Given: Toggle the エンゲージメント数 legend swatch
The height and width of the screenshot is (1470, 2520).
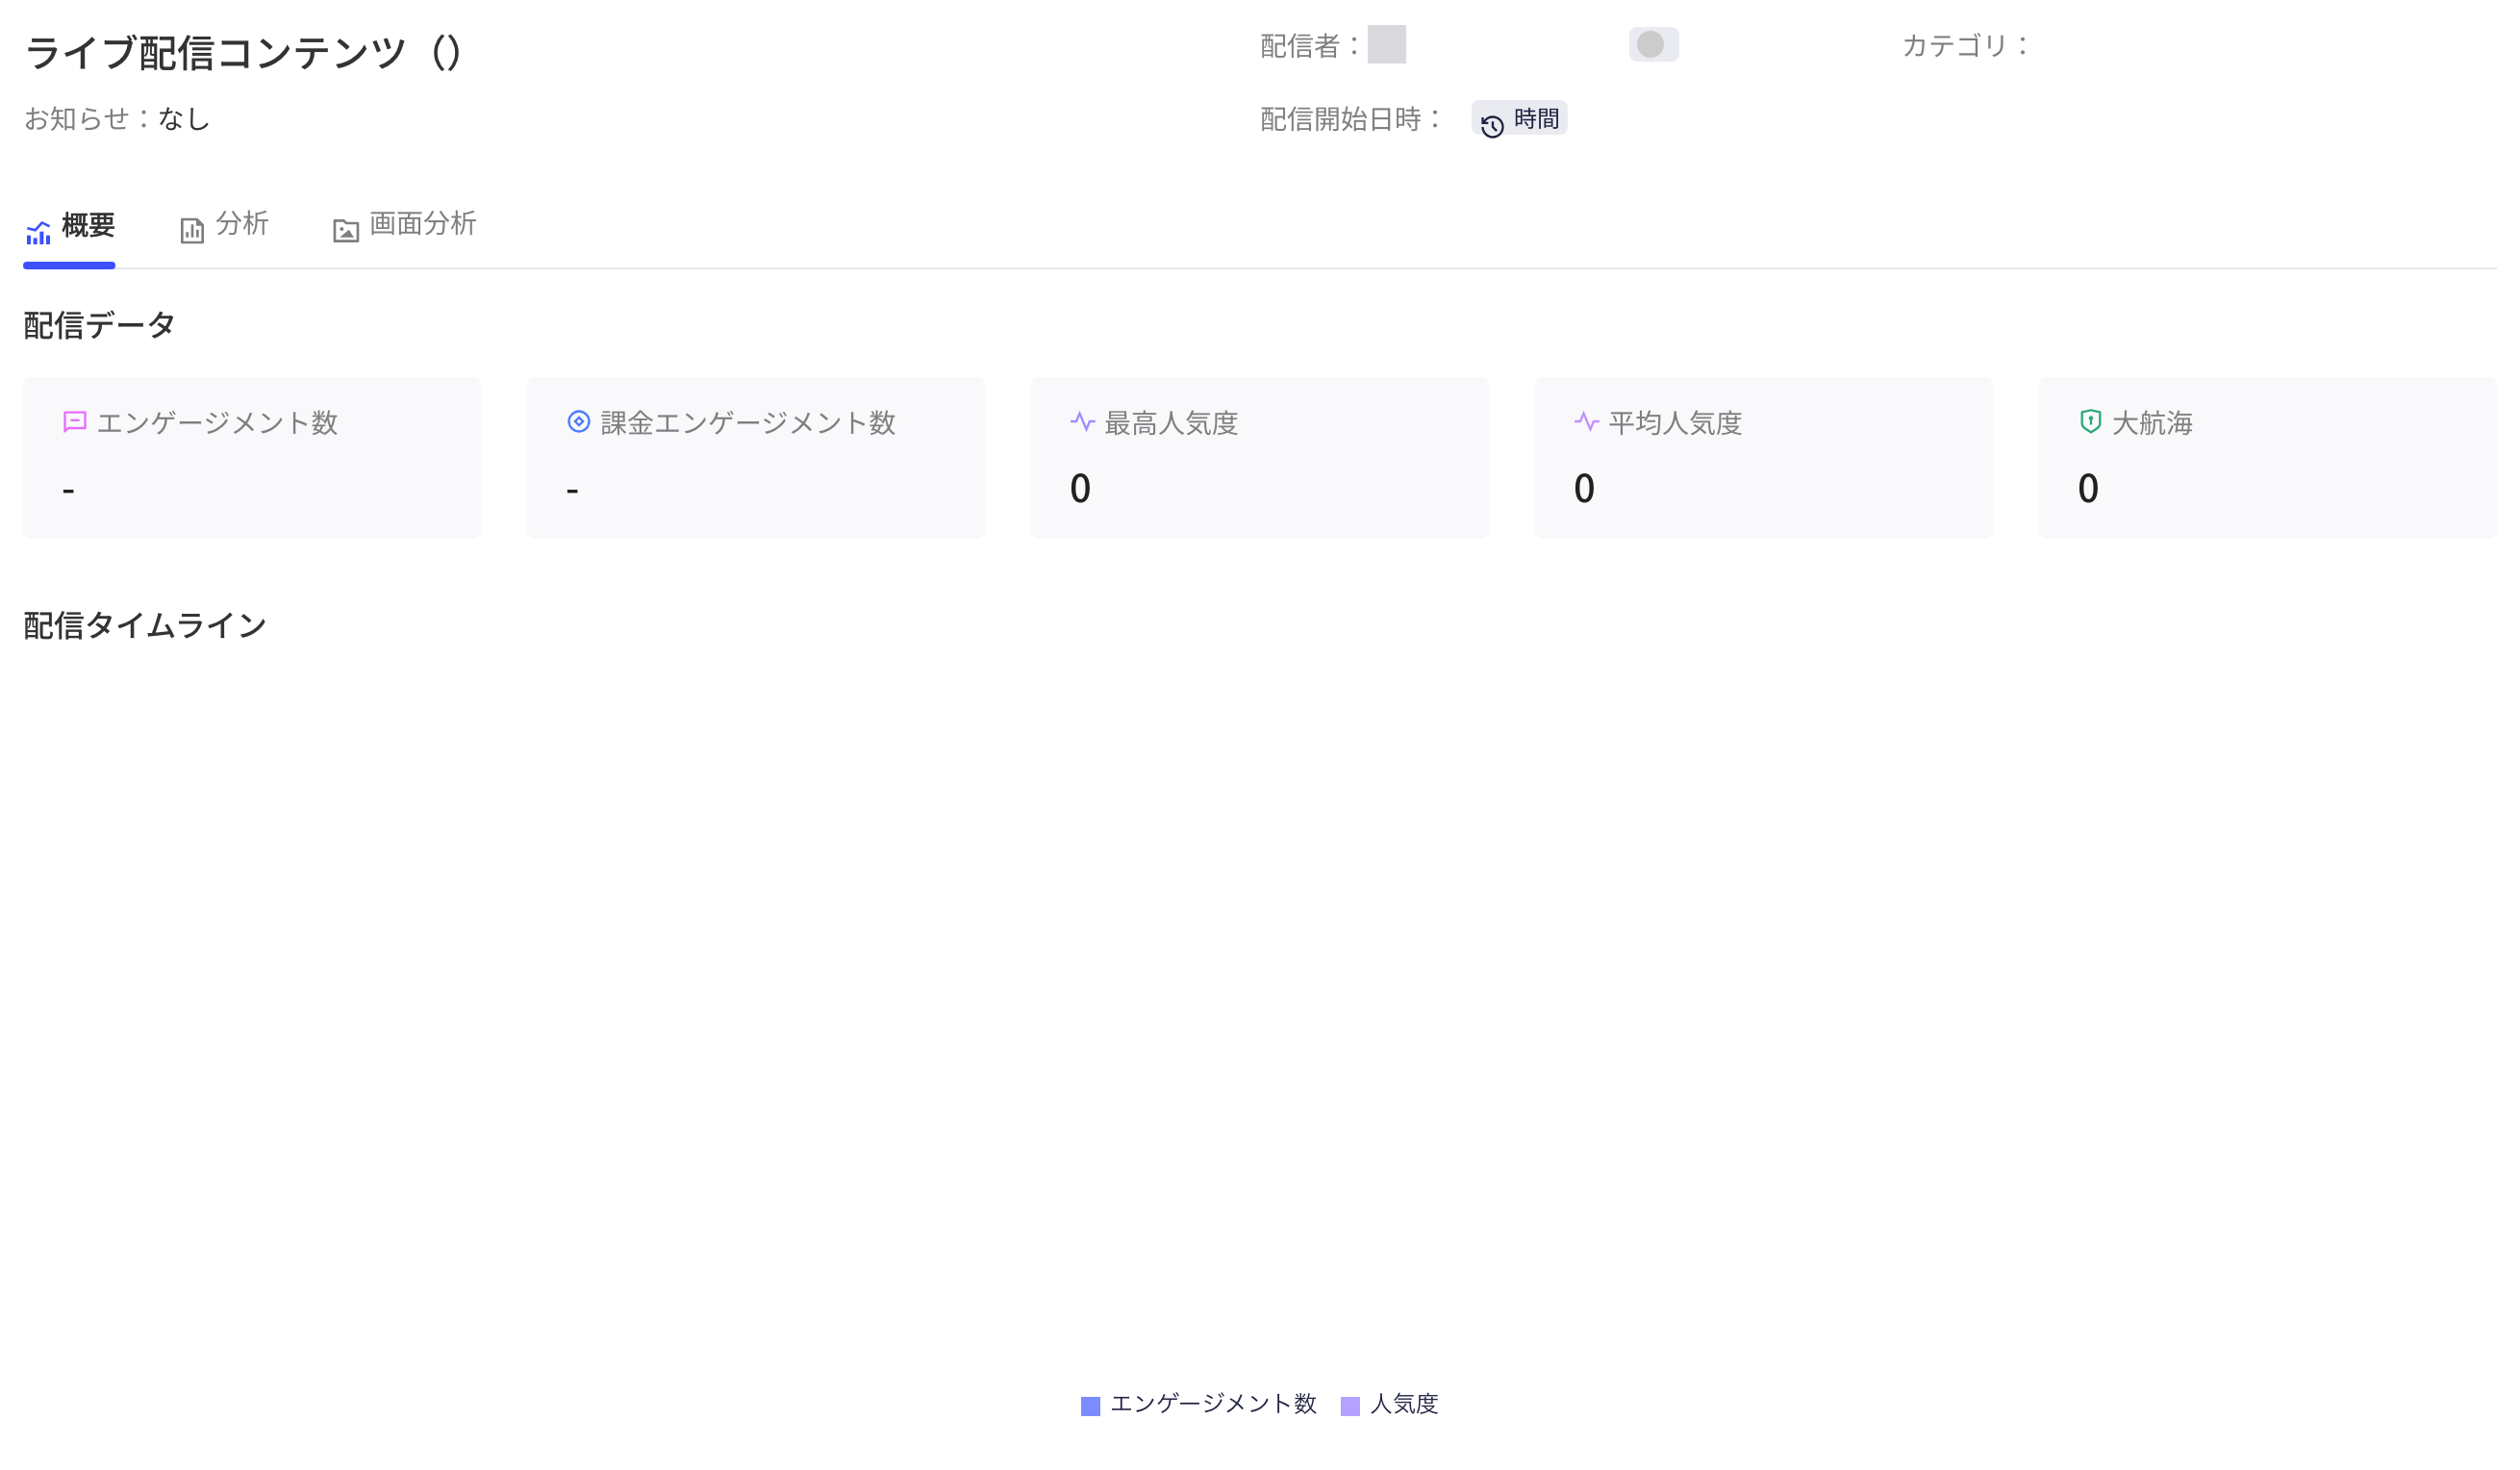Looking at the screenshot, I should coord(1091,1406).
